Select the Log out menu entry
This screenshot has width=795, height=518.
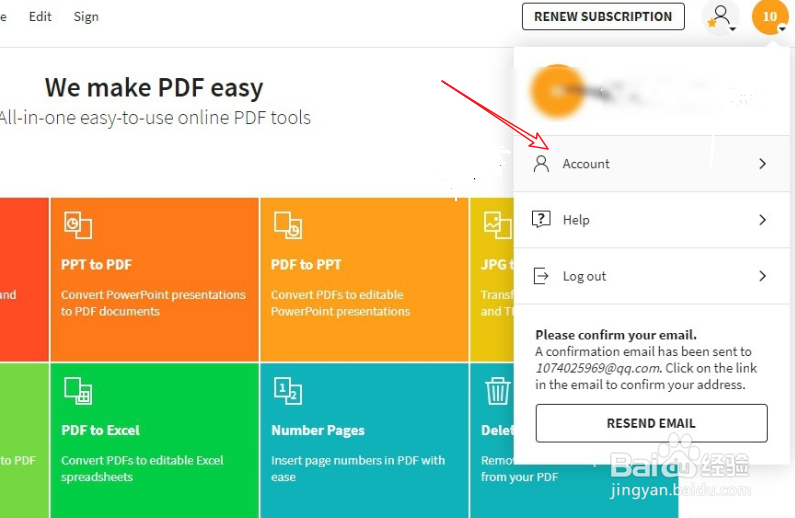(652, 276)
